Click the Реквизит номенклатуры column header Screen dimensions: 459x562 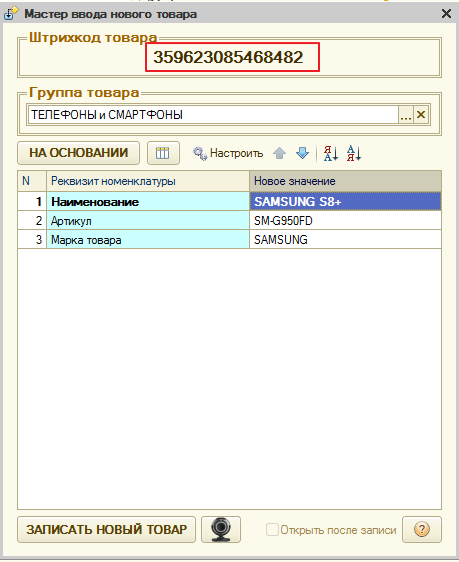pyautogui.click(x=148, y=181)
